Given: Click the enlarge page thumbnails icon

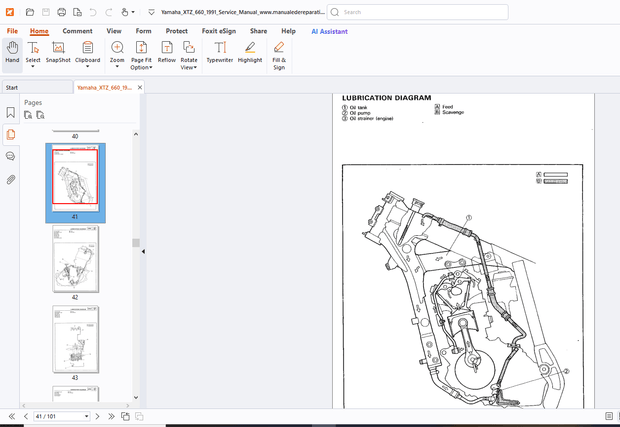Looking at the screenshot, I should point(28,115).
